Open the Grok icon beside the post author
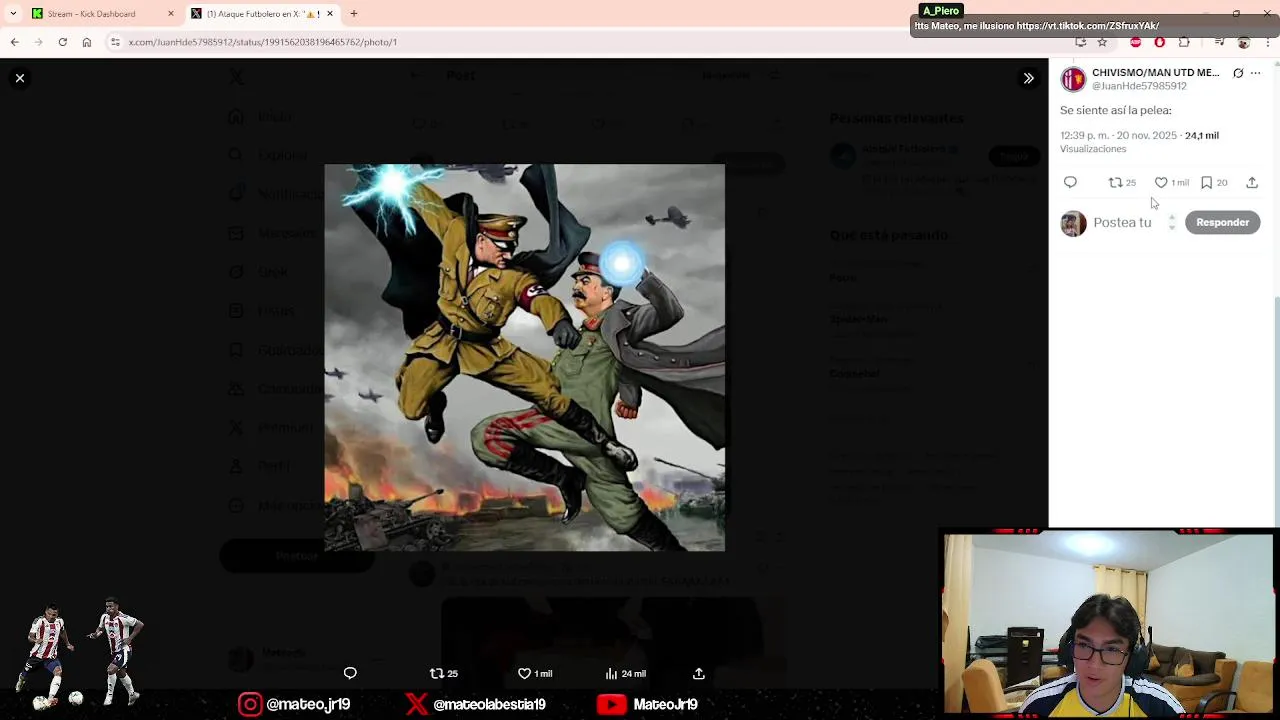Viewport: 1280px width, 720px height. click(1238, 73)
